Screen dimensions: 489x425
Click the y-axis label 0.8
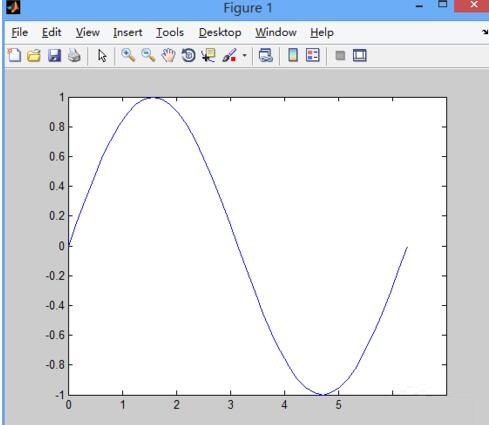[57, 127]
